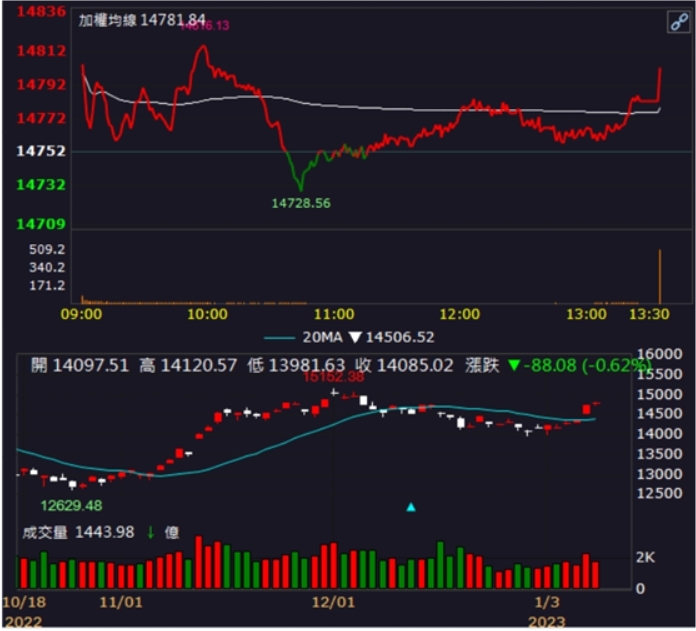
Task: Click the 14816.13 intraday high label
Action: coord(204,26)
